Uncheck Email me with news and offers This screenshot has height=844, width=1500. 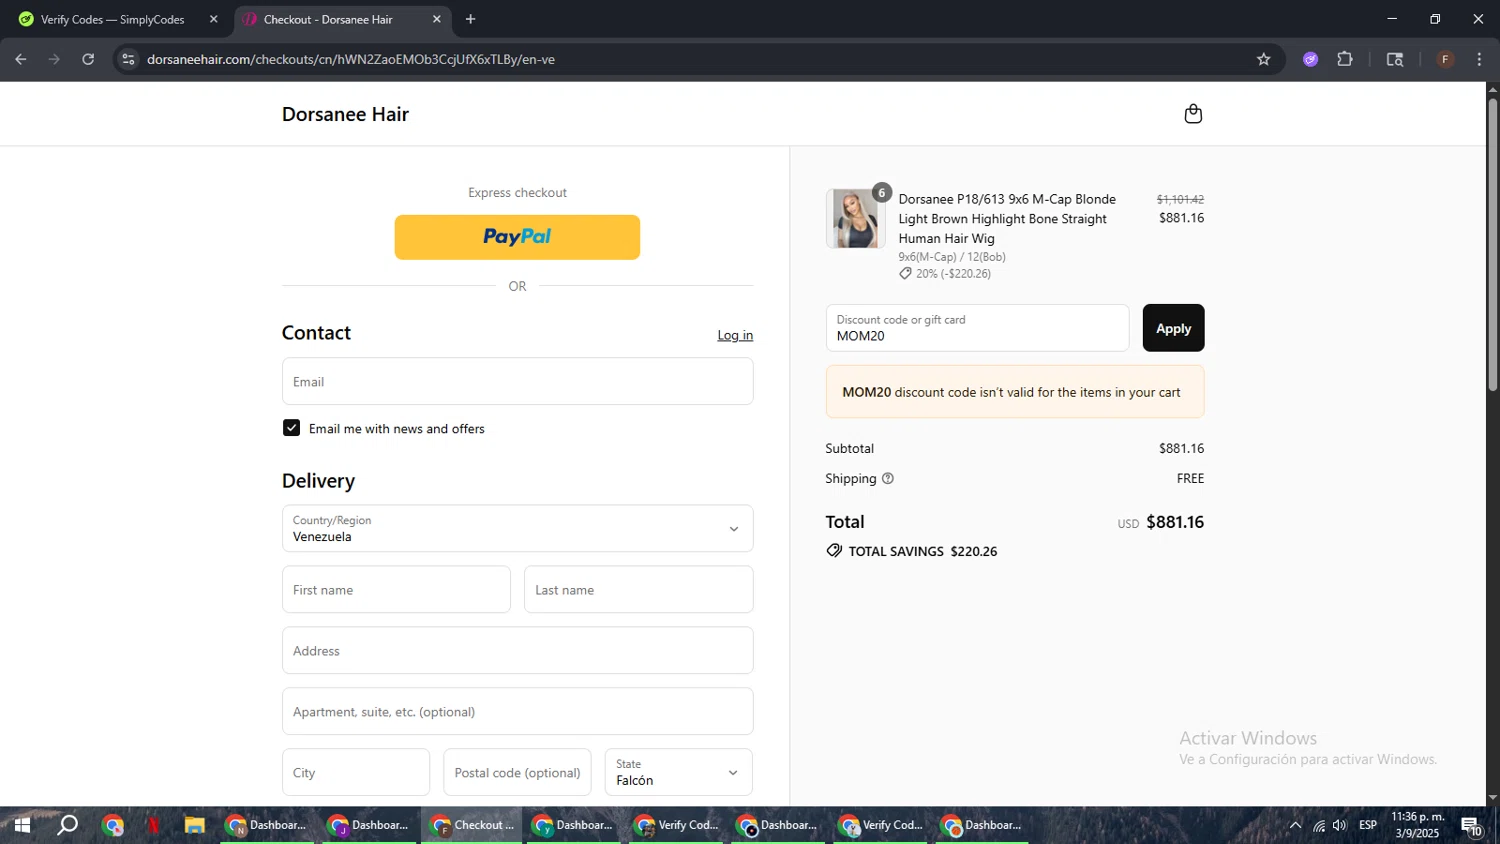291,428
